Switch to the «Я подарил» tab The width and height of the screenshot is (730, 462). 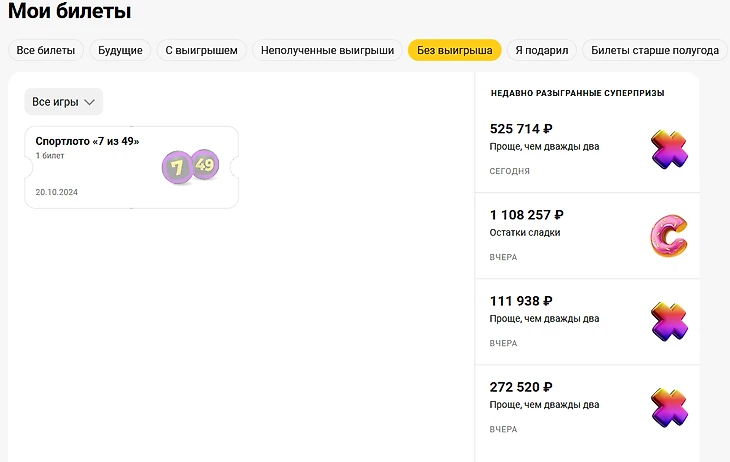(541, 50)
